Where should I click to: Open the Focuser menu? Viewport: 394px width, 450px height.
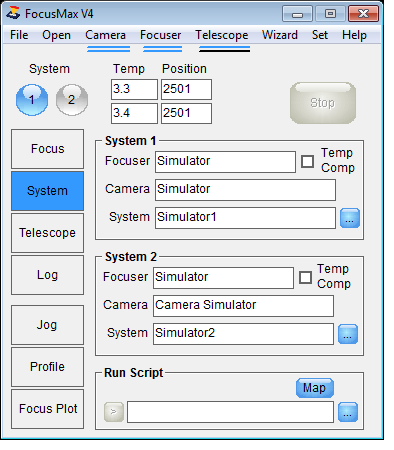pos(160,35)
